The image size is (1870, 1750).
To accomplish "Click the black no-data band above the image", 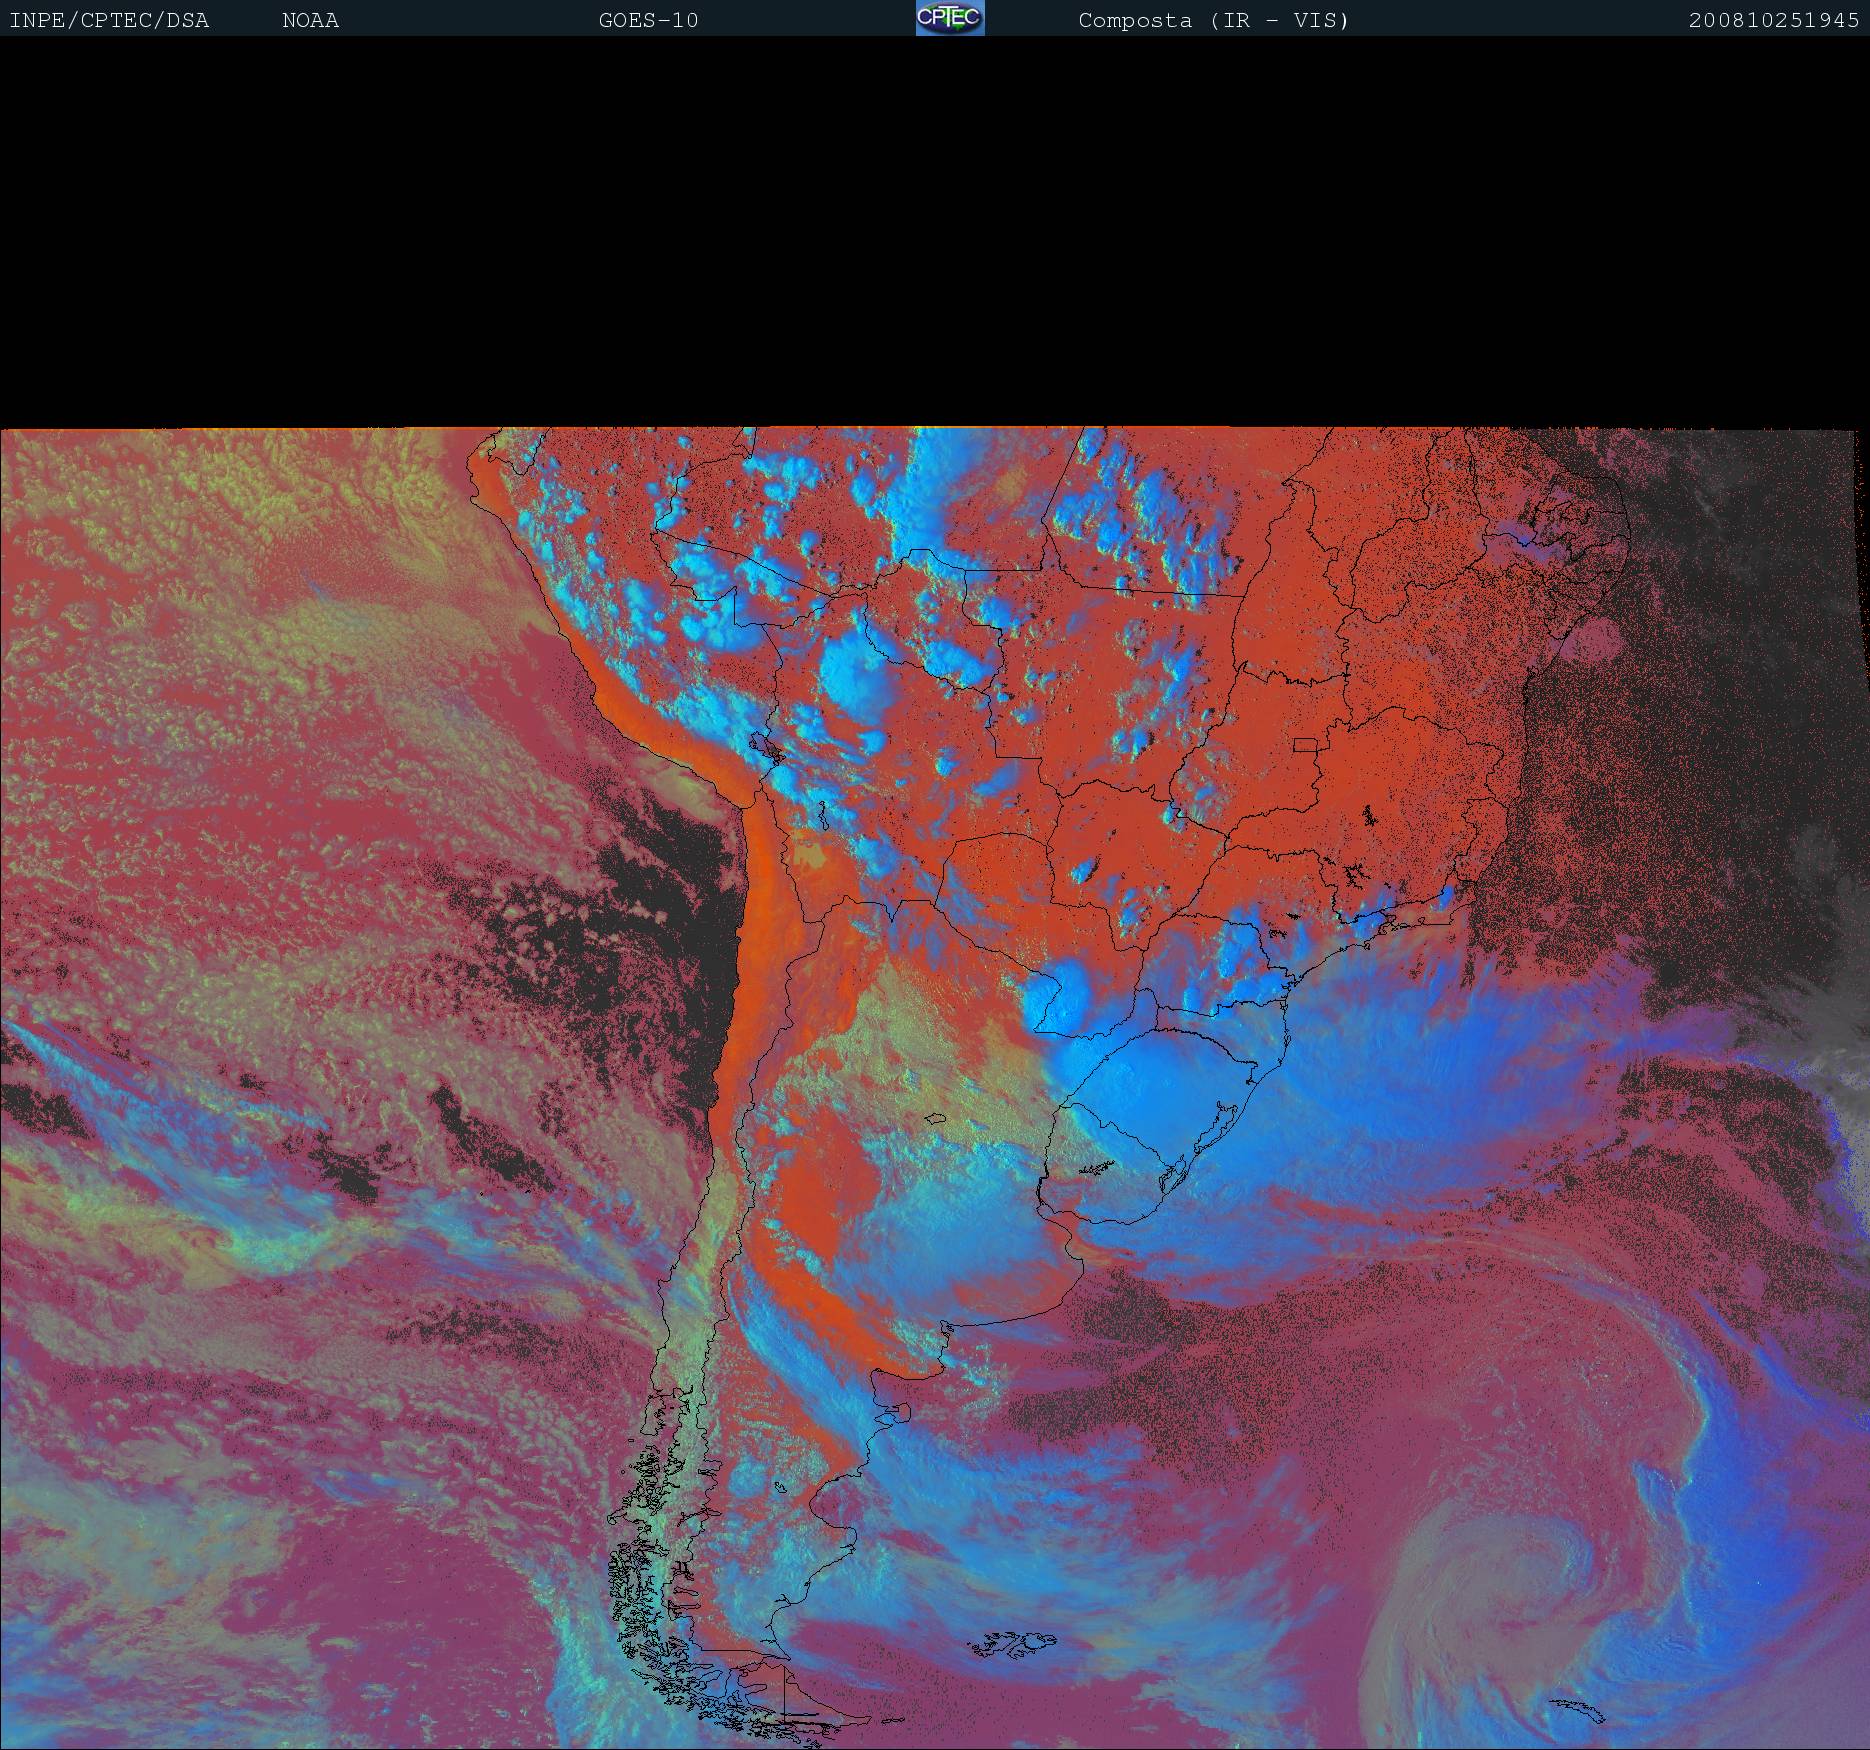I will coord(935,230).
